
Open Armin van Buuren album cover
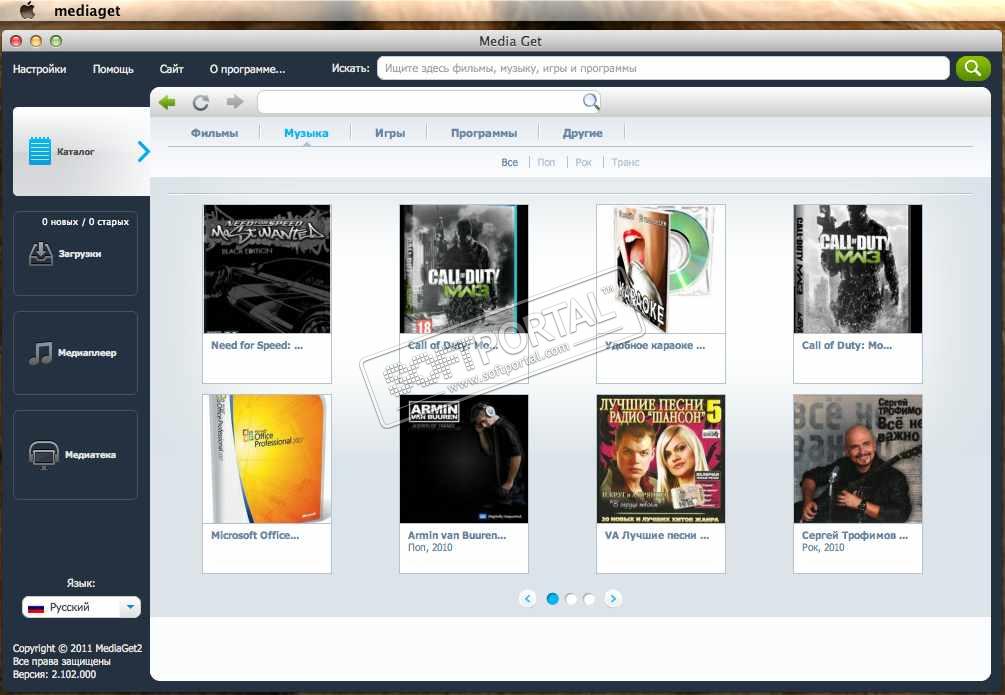463,458
